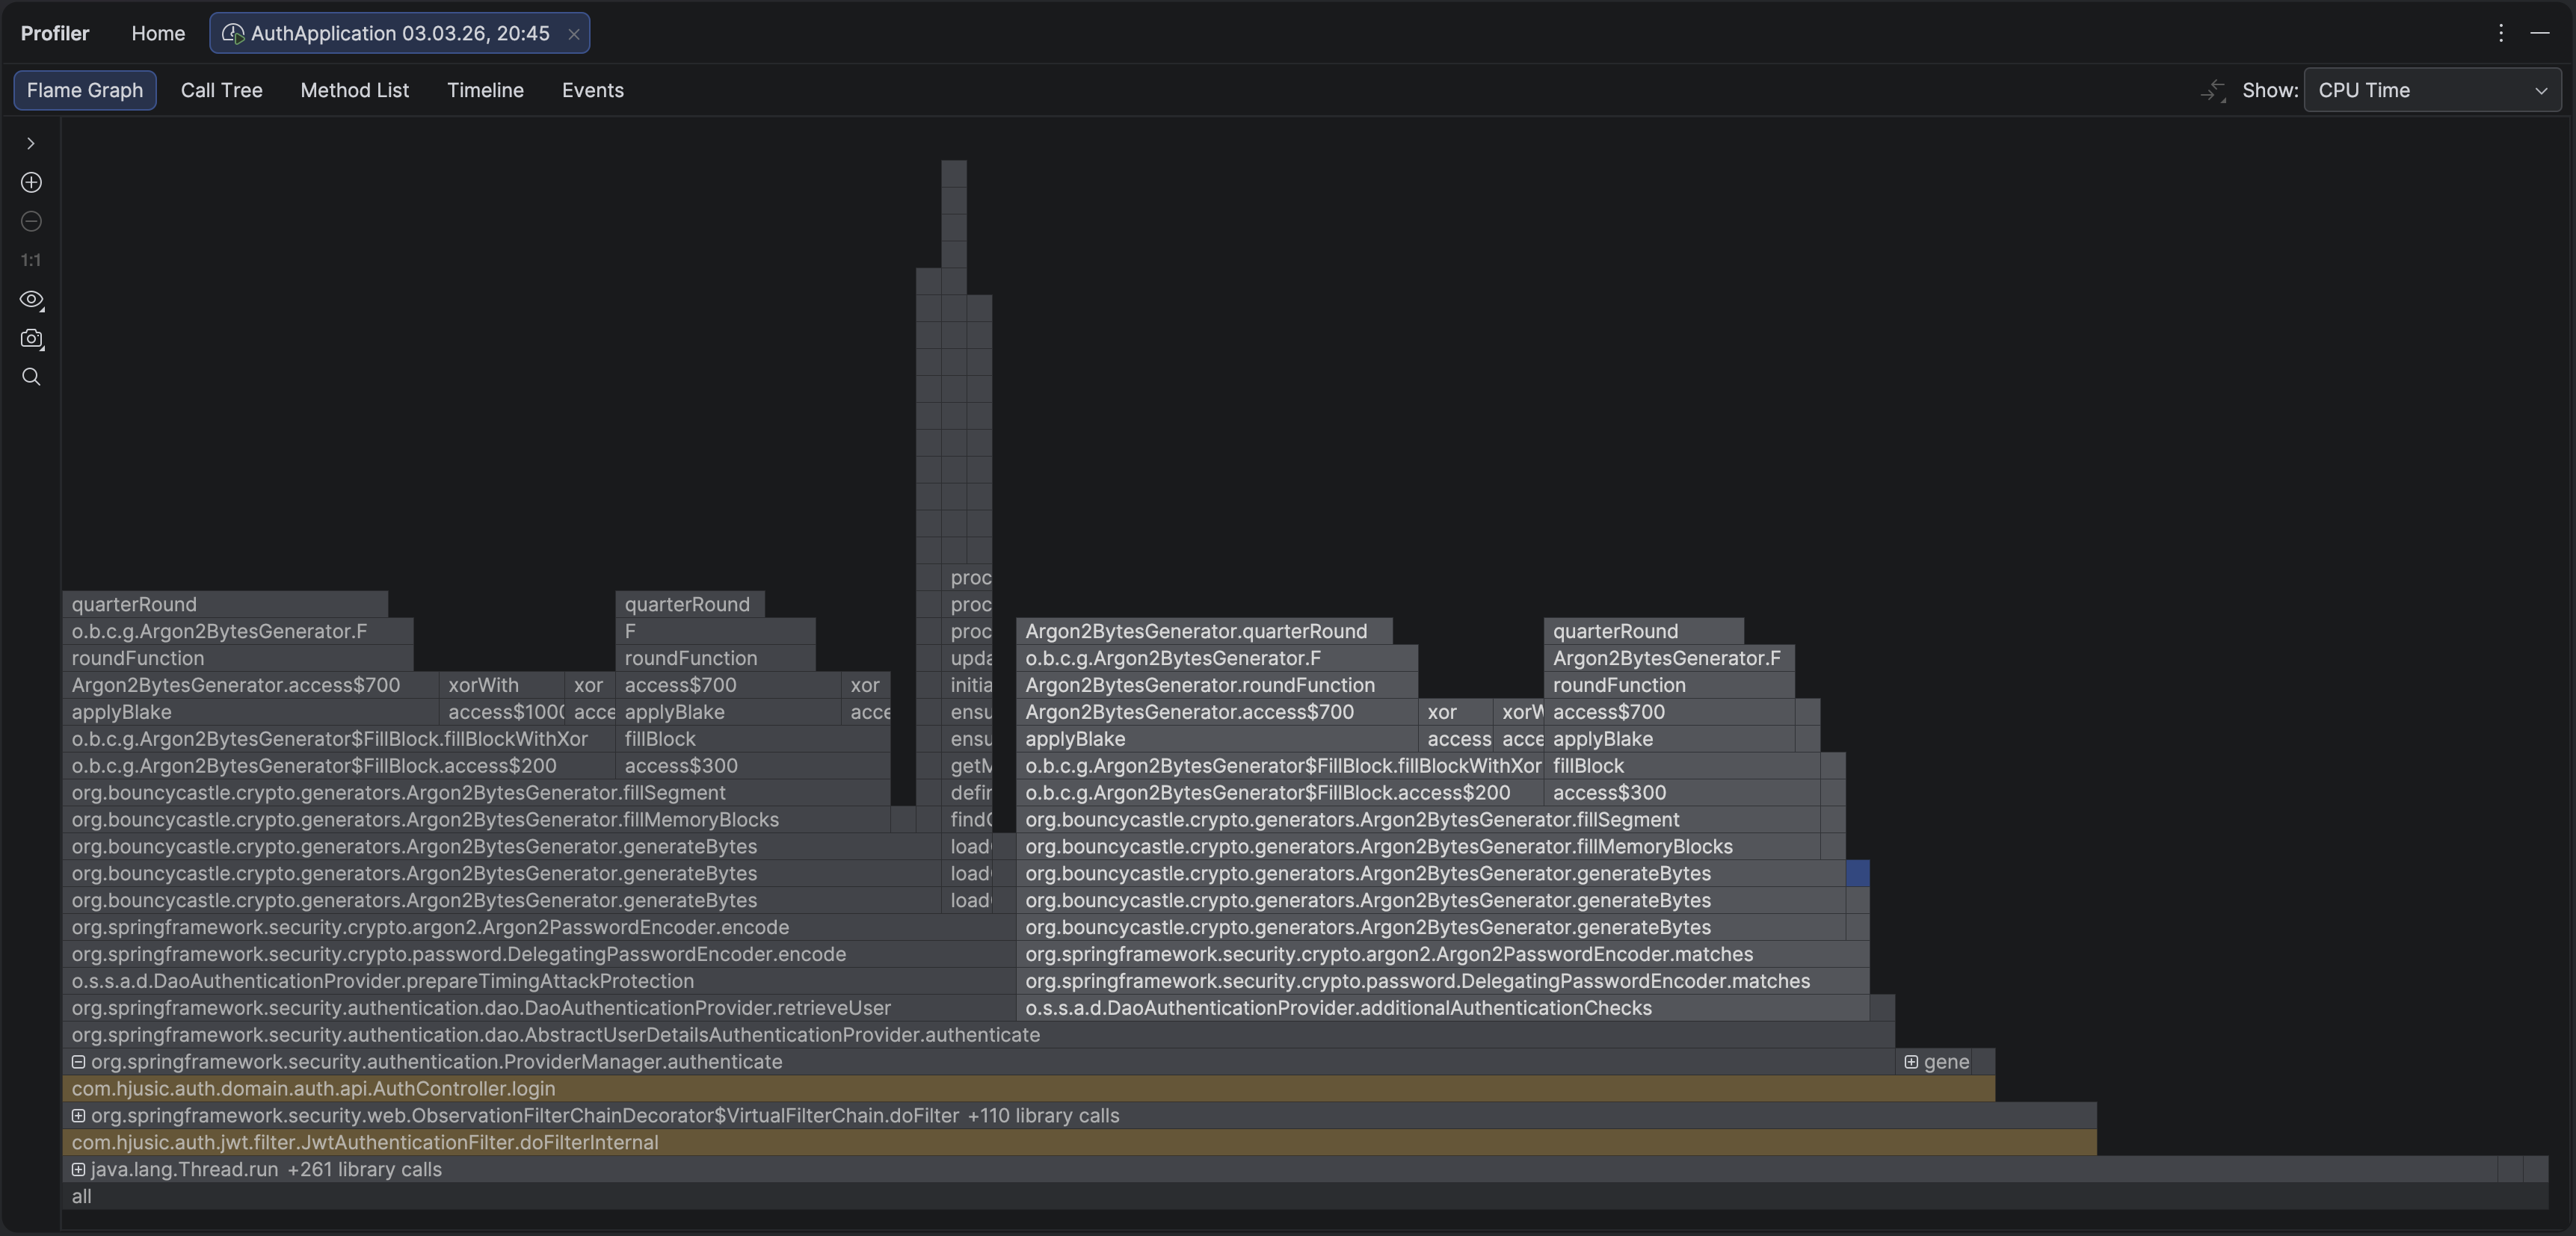Open the Events view

click(592, 90)
